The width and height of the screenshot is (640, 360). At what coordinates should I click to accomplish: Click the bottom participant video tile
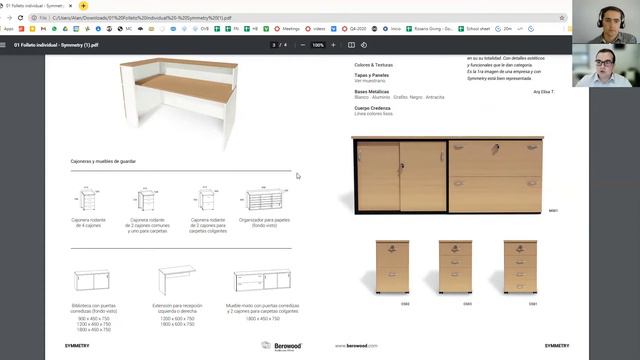pos(606,65)
